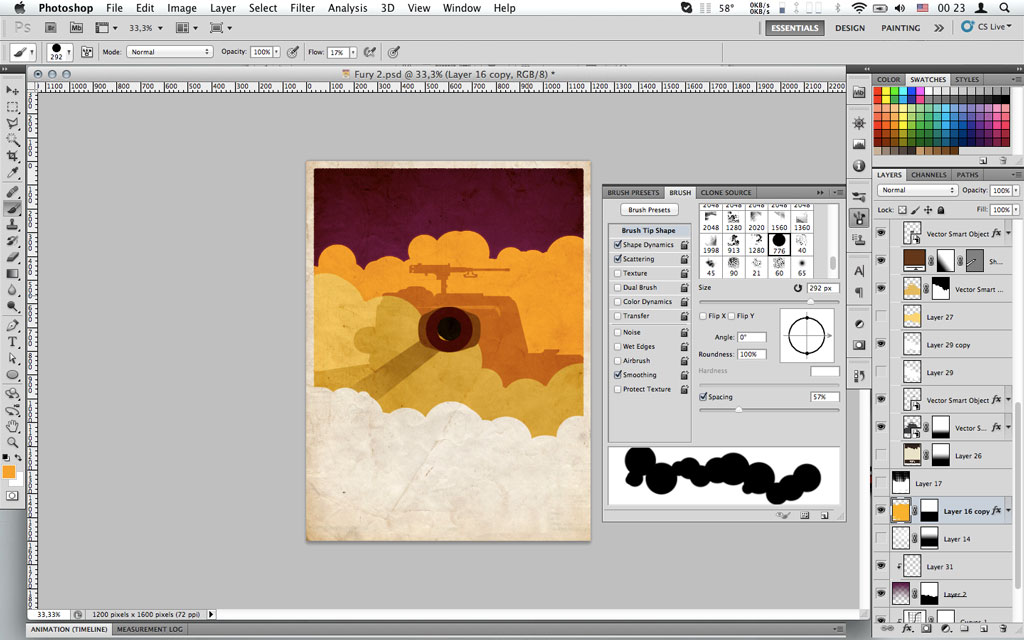1024x640 pixels.
Task: Click the brush Angle input field
Action: [752, 337]
